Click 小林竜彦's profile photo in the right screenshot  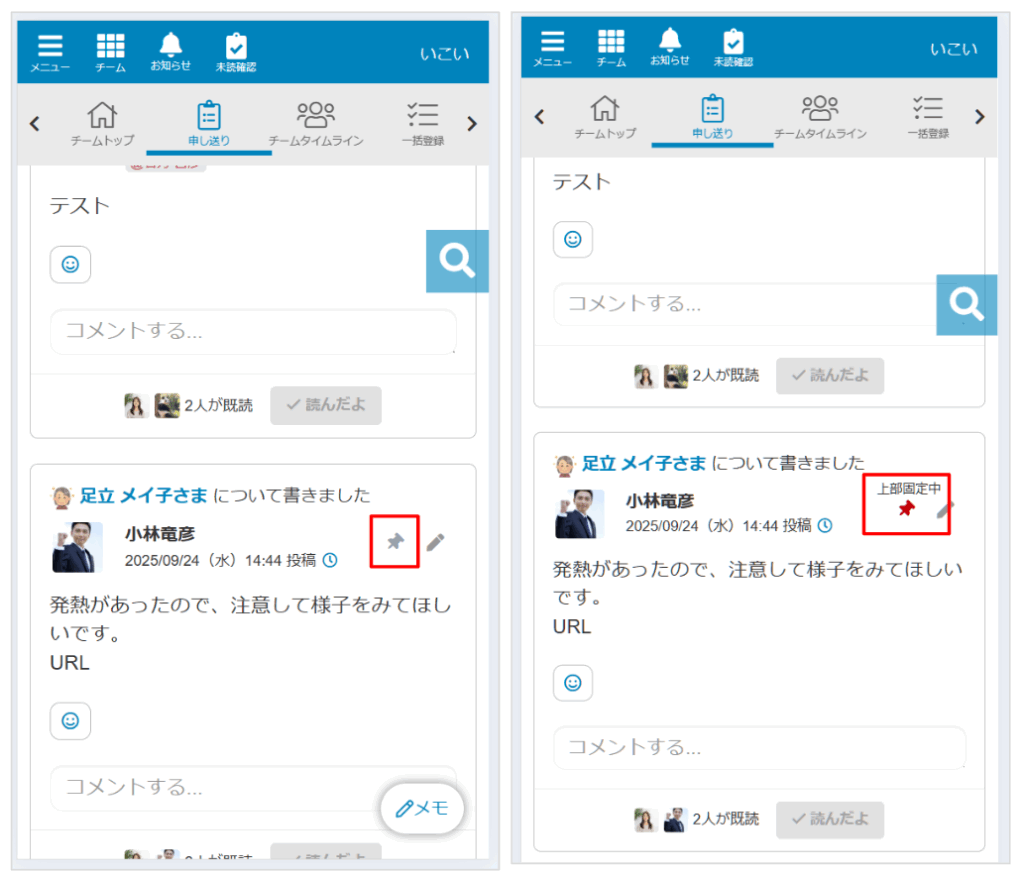point(579,514)
